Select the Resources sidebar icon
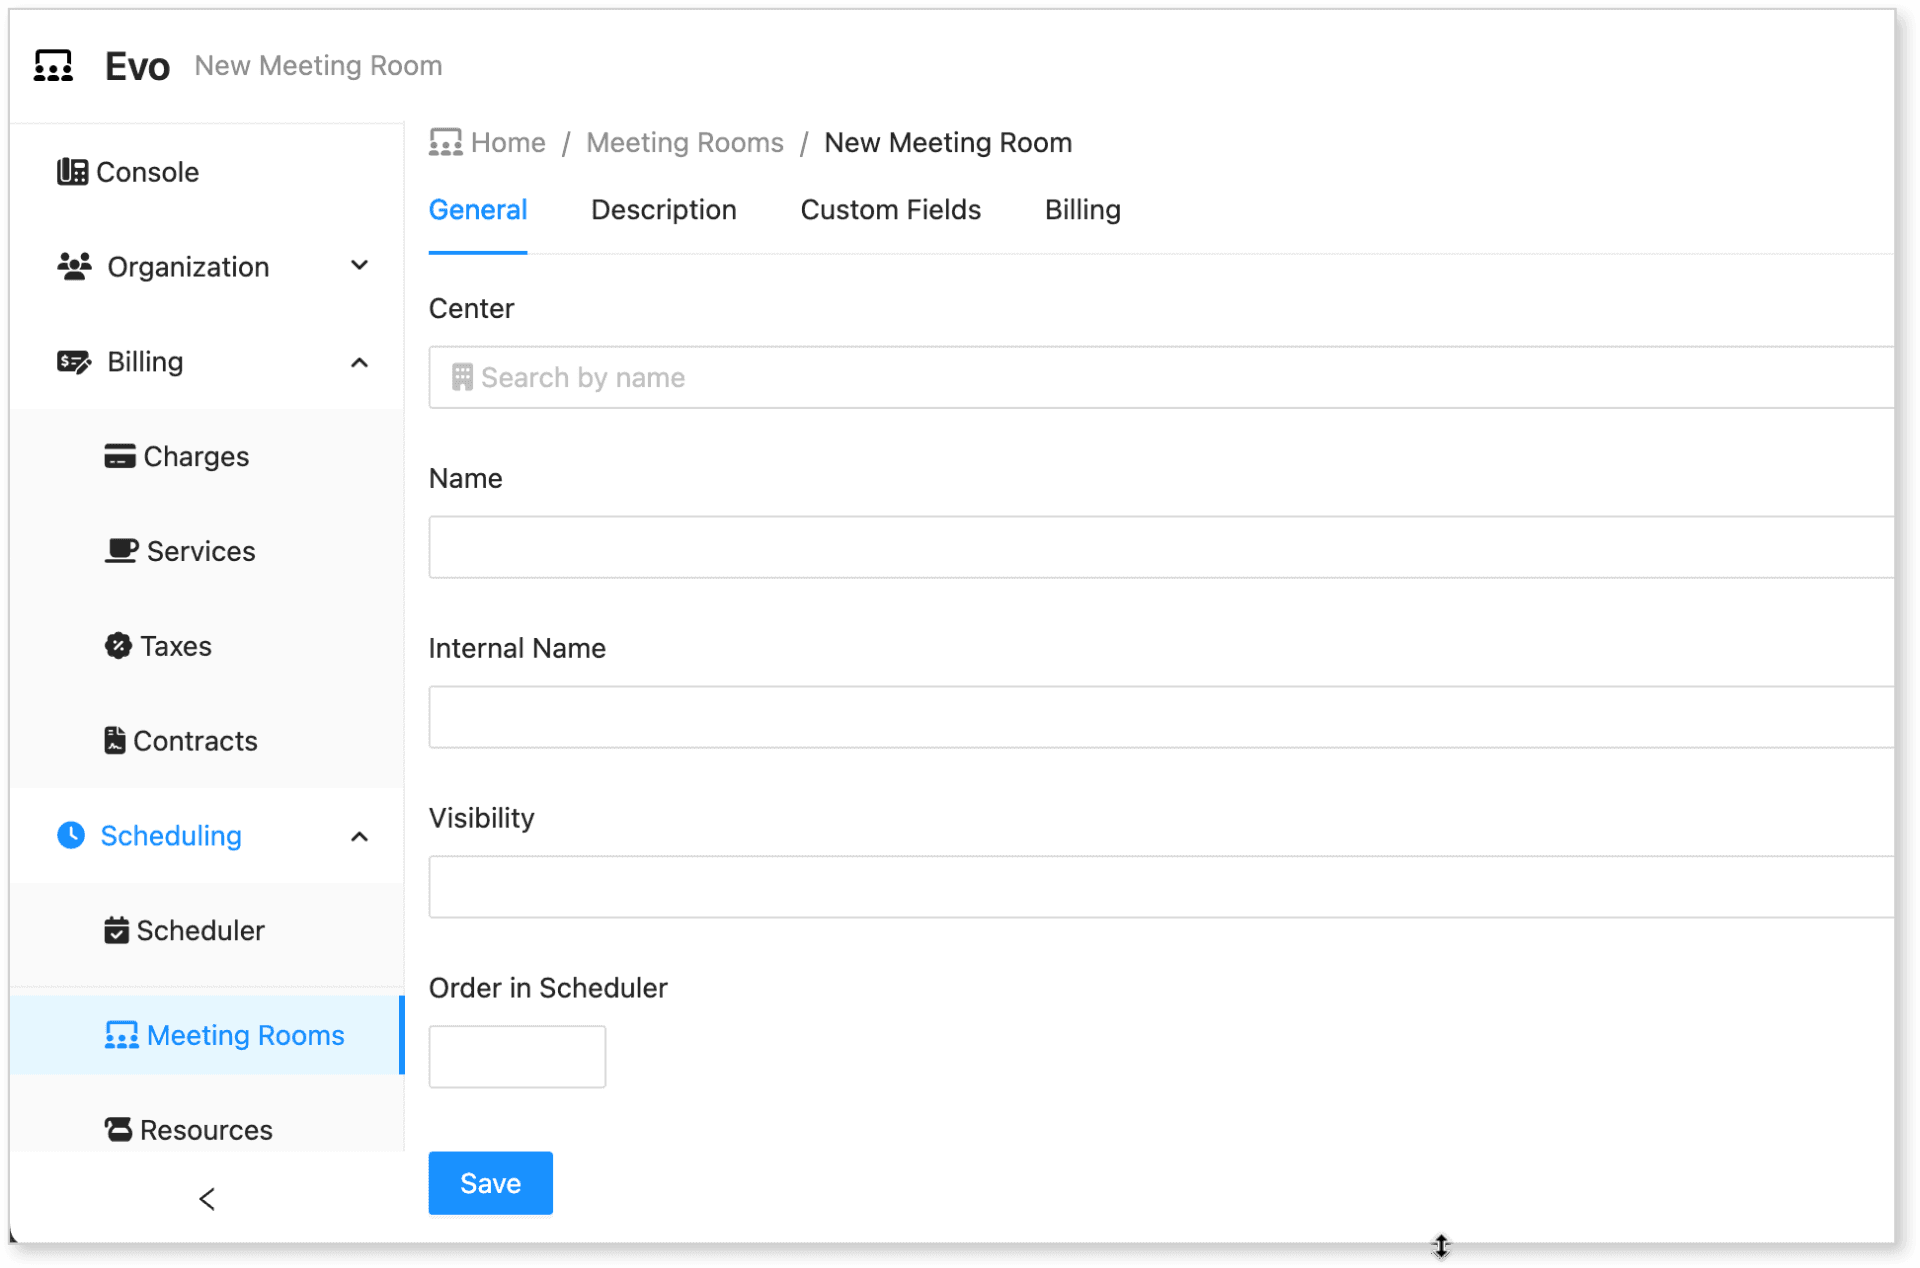Viewport: 1920px width, 1268px height. point(118,1130)
